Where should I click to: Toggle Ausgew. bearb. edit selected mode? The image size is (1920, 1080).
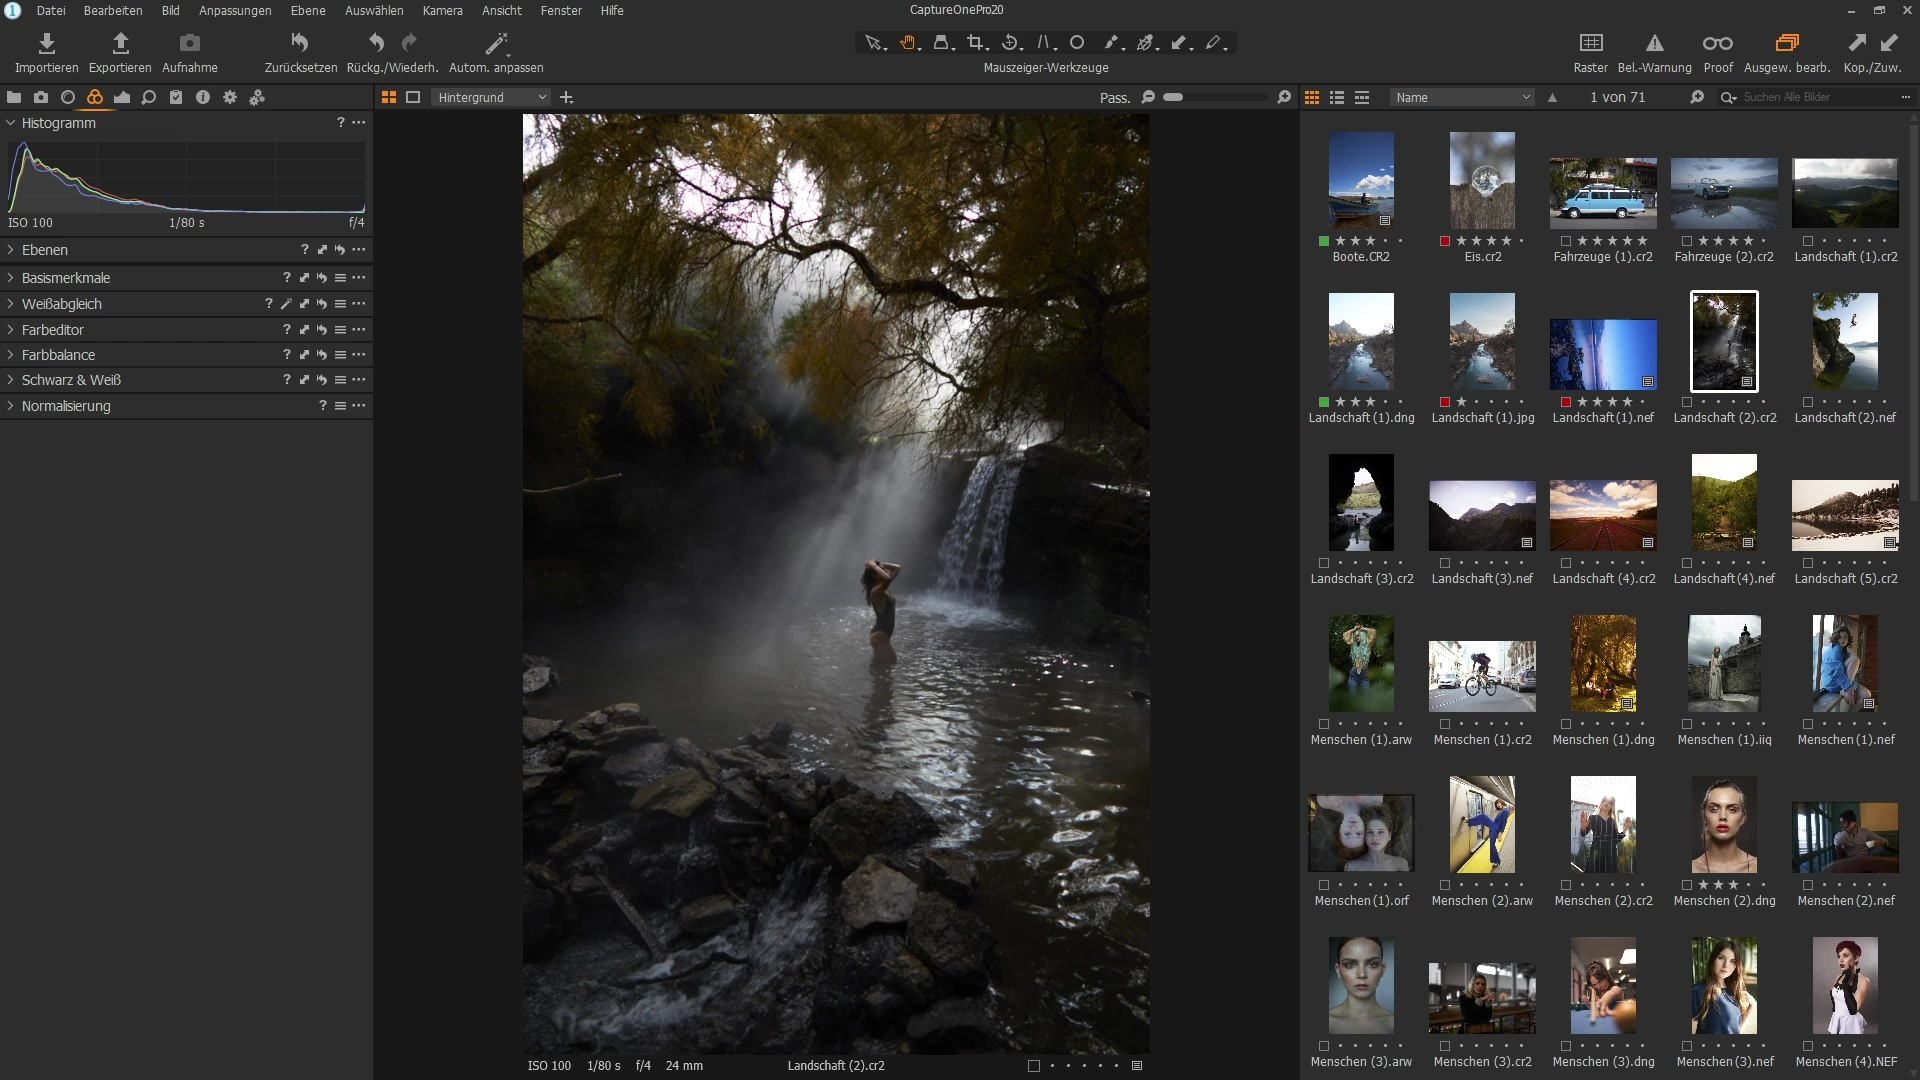click(x=1786, y=43)
